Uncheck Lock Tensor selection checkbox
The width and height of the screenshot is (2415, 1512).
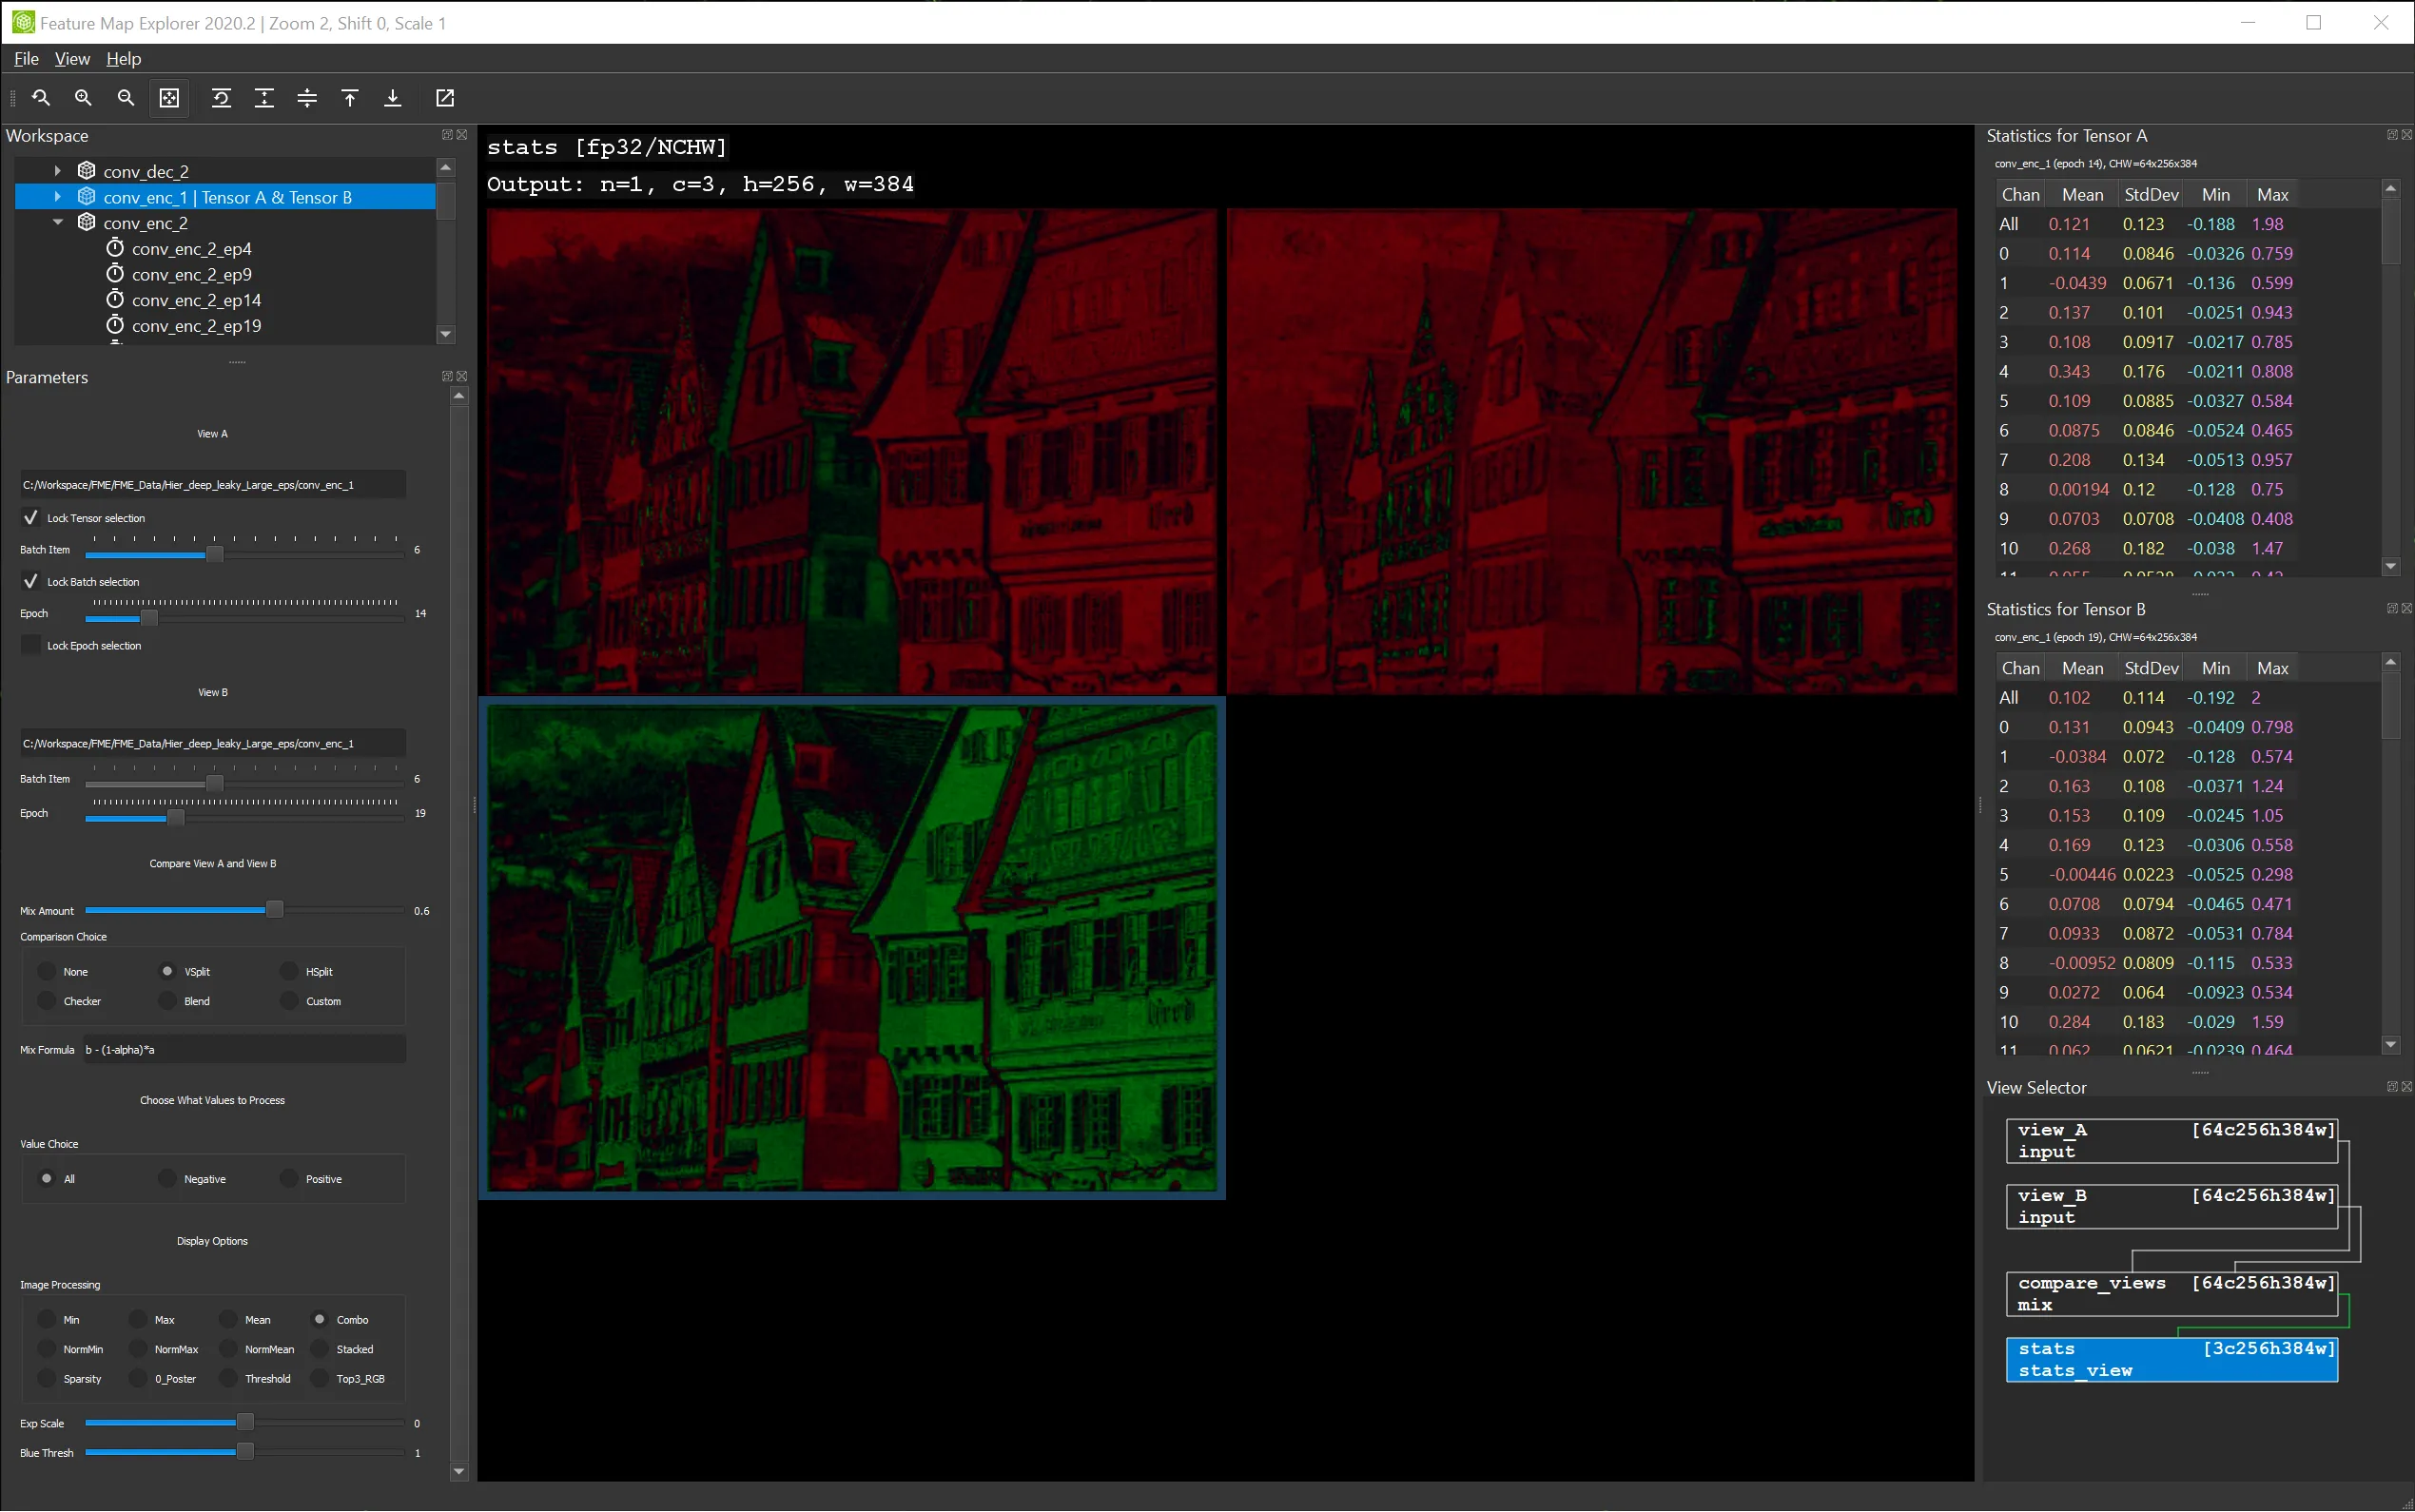tap(31, 518)
